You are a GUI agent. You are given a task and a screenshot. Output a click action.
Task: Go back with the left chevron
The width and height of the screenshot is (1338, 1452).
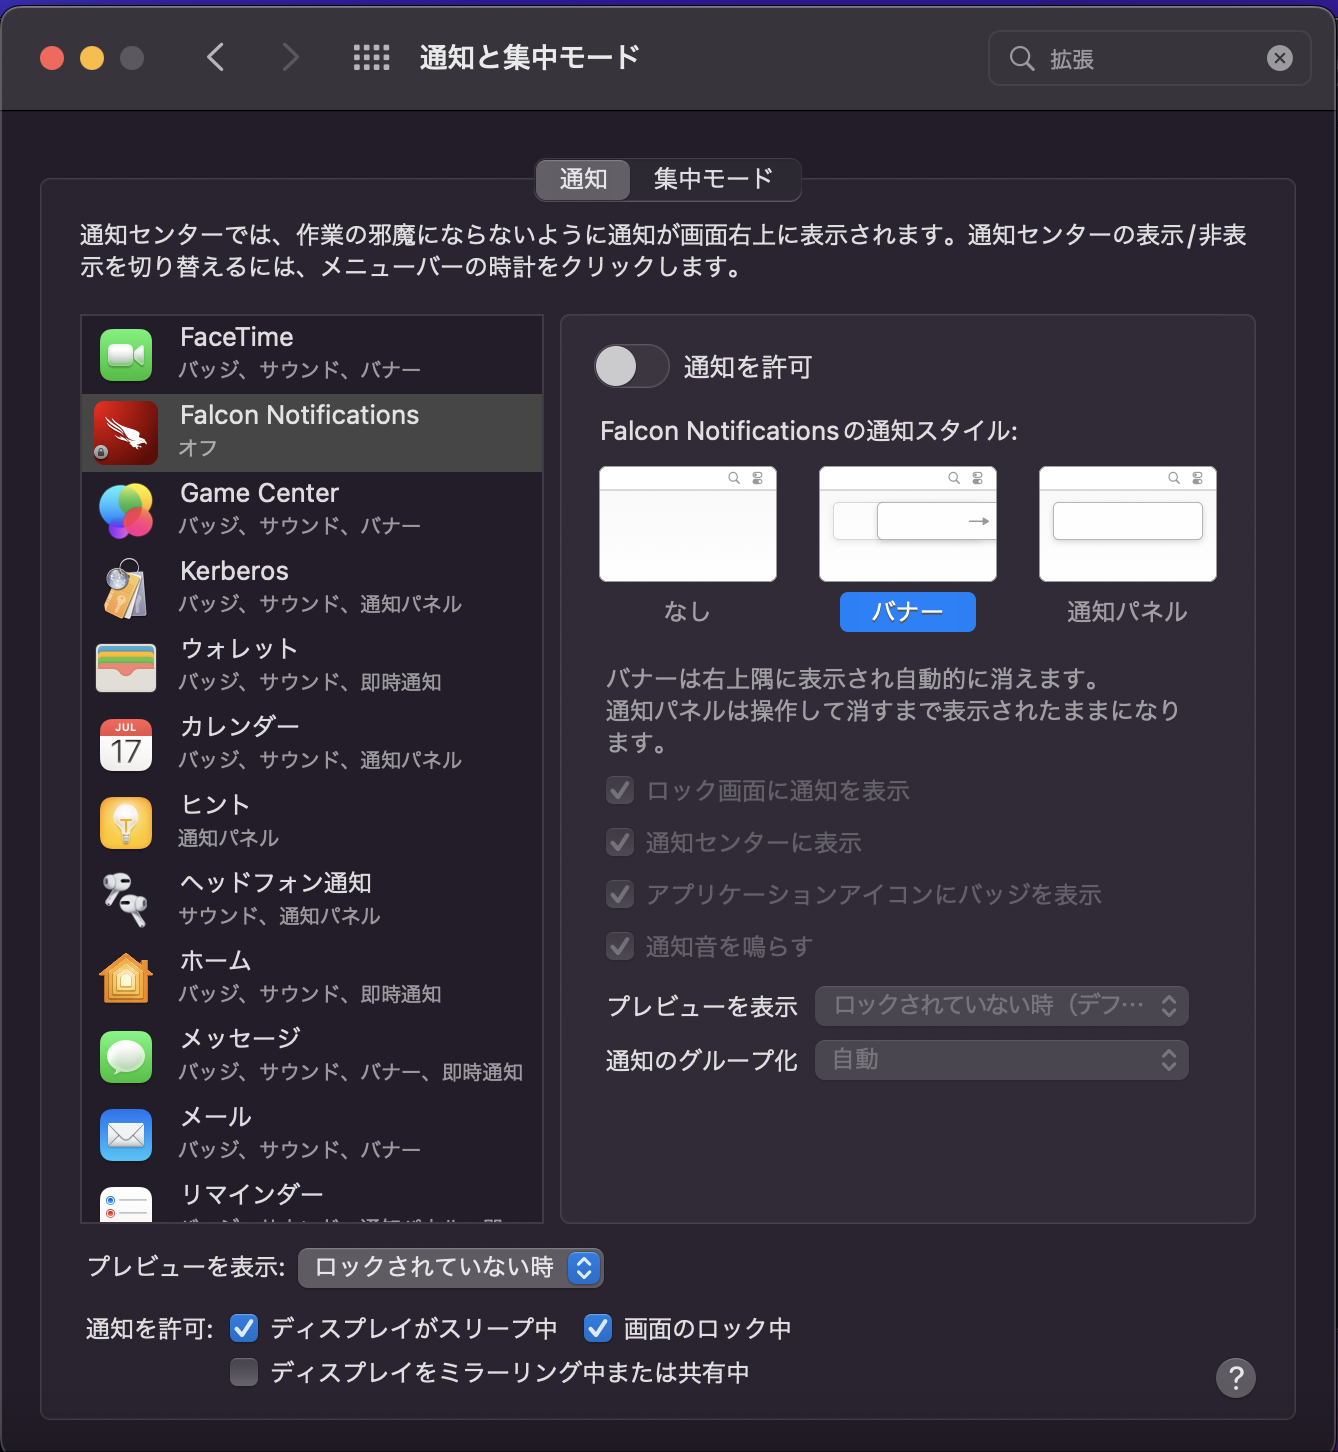pos(216,58)
